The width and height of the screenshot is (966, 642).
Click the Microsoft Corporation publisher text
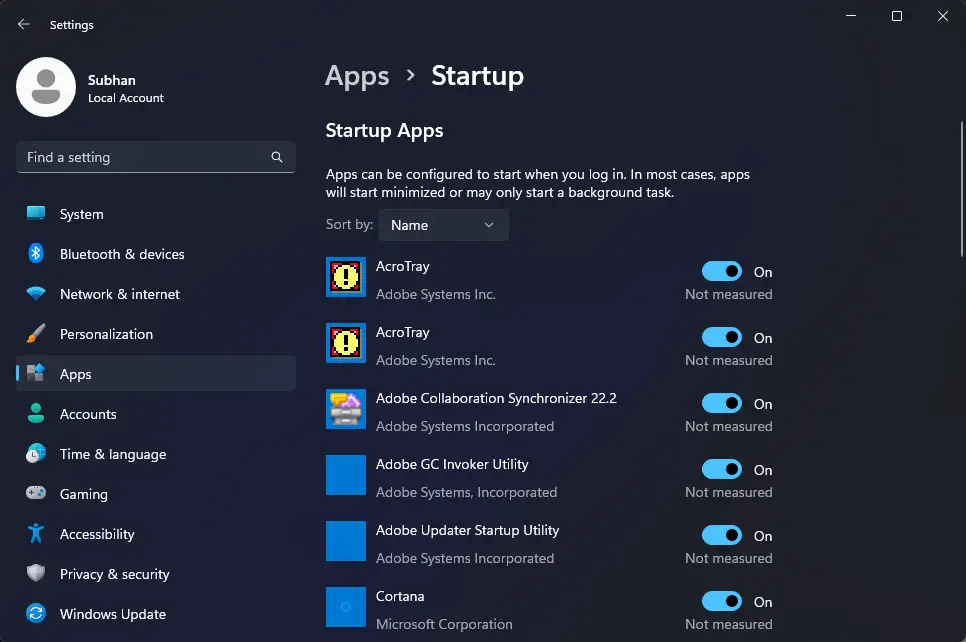(x=444, y=624)
